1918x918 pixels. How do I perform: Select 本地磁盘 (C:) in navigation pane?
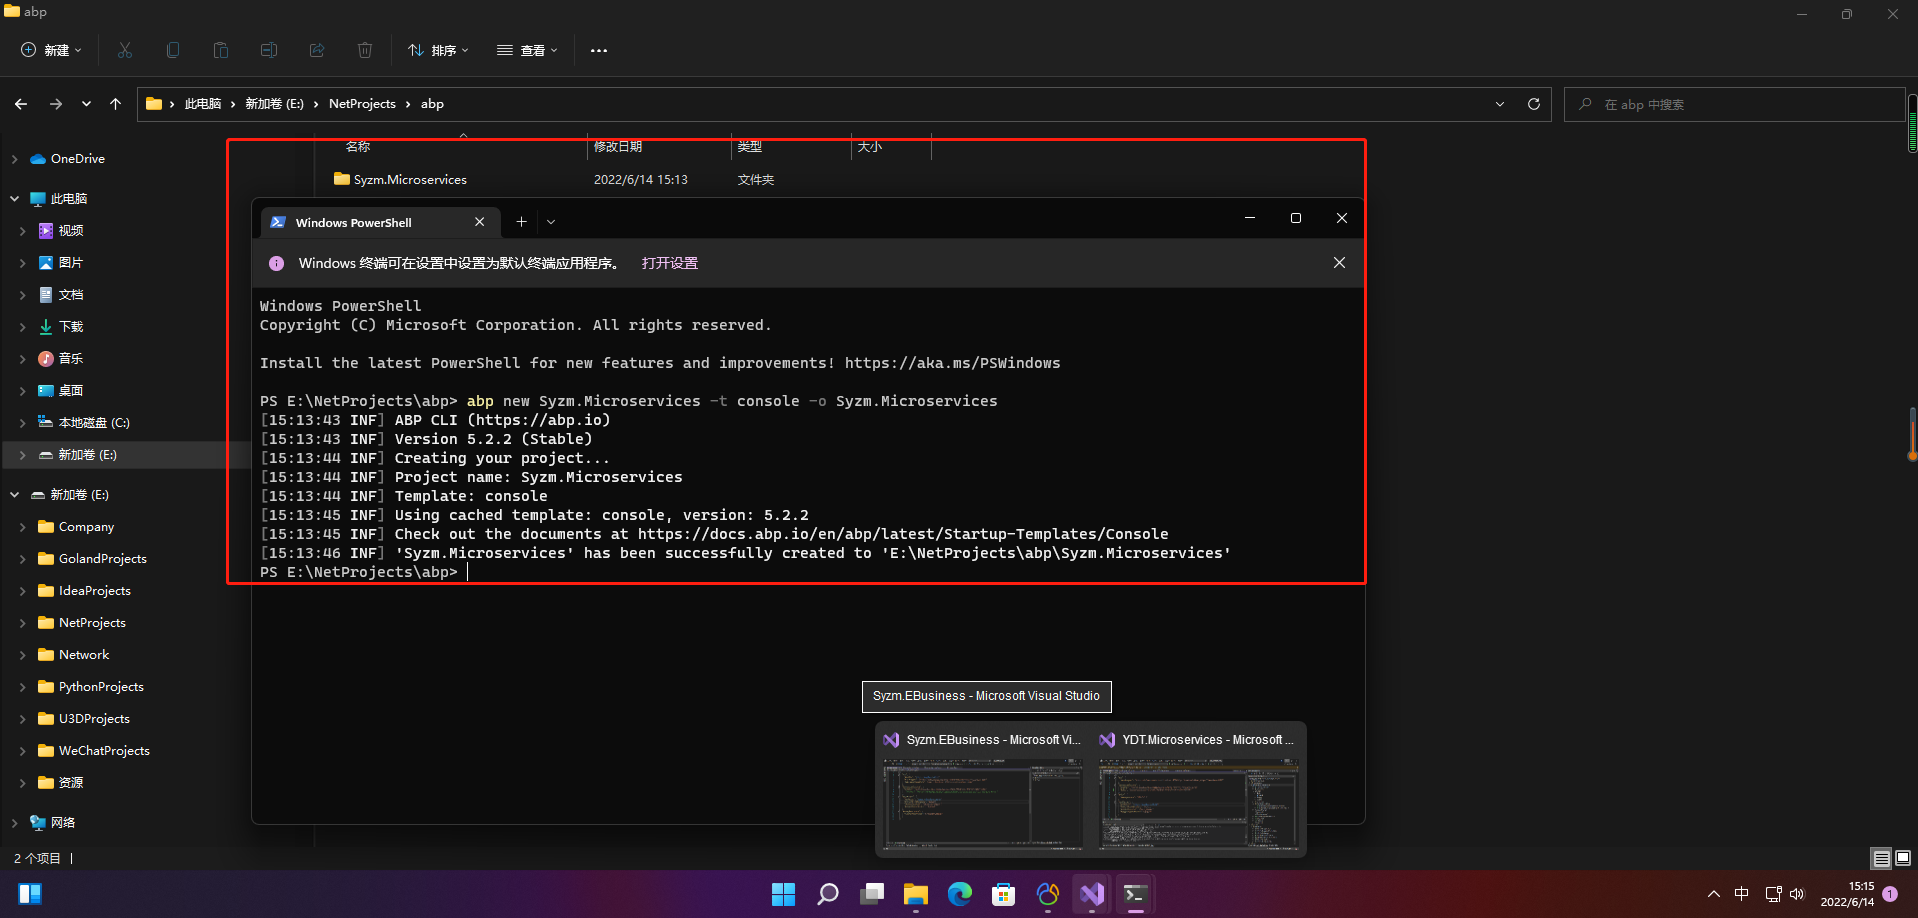tap(94, 423)
